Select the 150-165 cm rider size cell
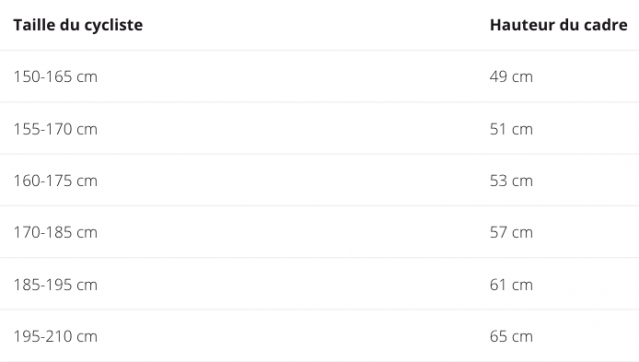 [x=55, y=77]
